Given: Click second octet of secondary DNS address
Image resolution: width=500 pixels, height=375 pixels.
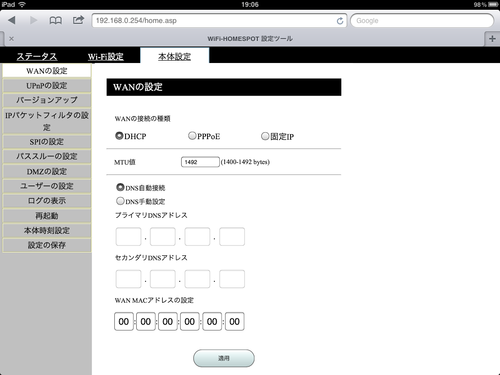Looking at the screenshot, I should point(163,279).
